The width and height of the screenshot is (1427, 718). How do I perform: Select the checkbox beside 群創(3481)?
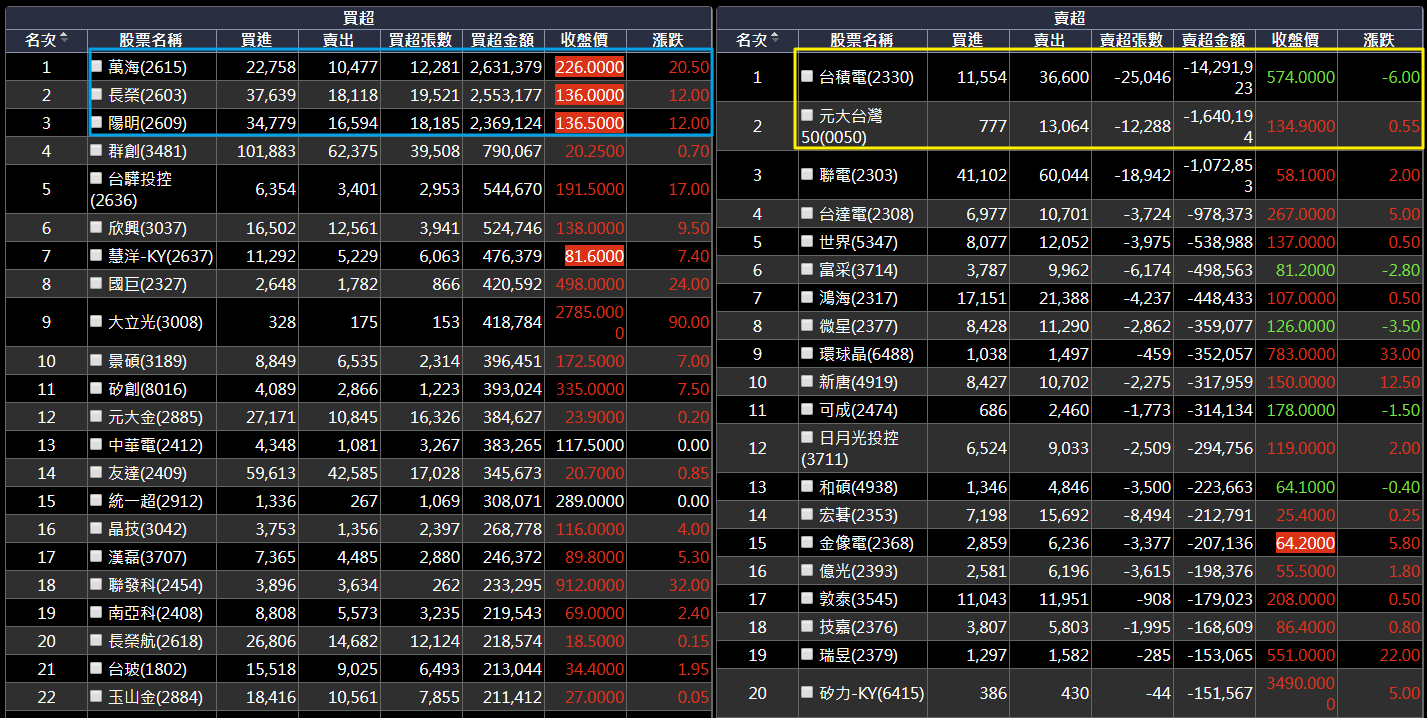coord(97,151)
